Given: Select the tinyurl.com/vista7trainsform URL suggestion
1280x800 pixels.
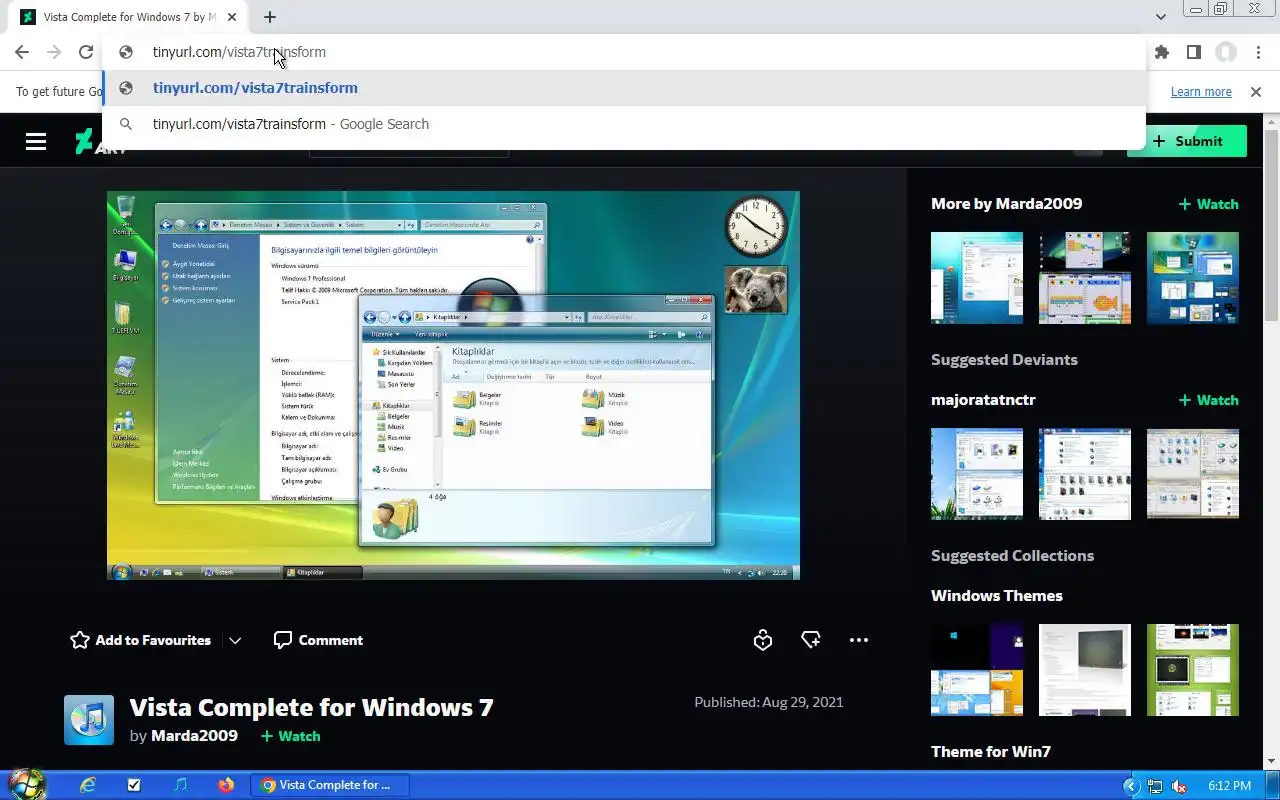Looking at the screenshot, I should click(x=624, y=88).
